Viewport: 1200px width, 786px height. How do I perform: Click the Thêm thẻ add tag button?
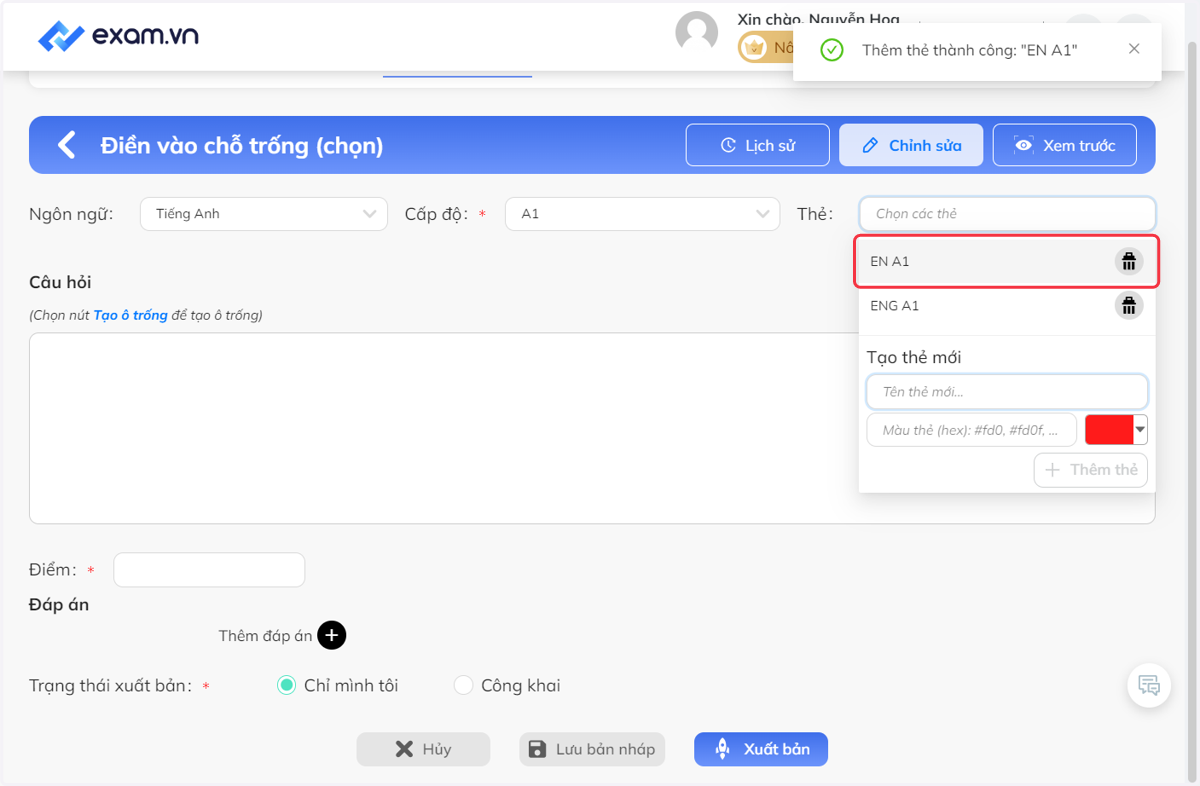coord(1091,470)
